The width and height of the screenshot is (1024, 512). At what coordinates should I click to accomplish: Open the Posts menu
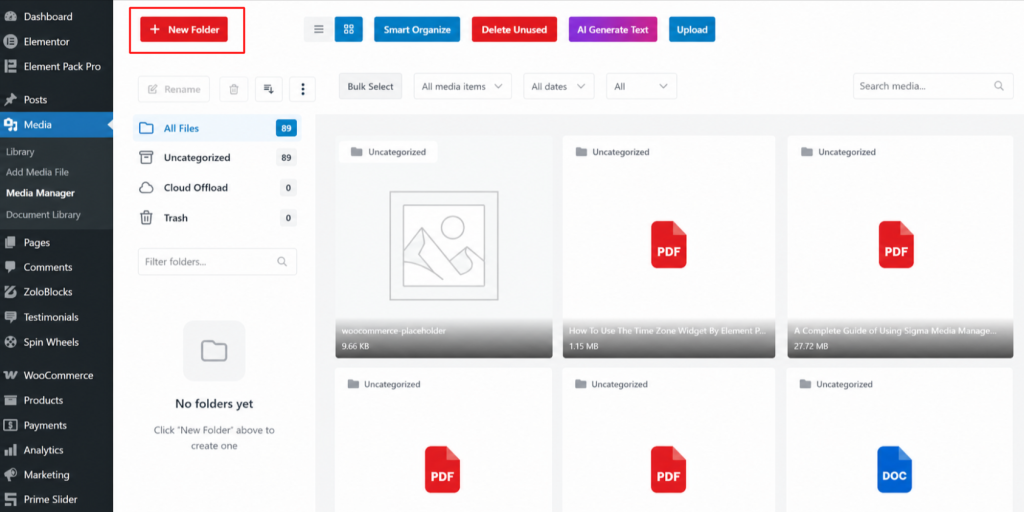(56, 100)
